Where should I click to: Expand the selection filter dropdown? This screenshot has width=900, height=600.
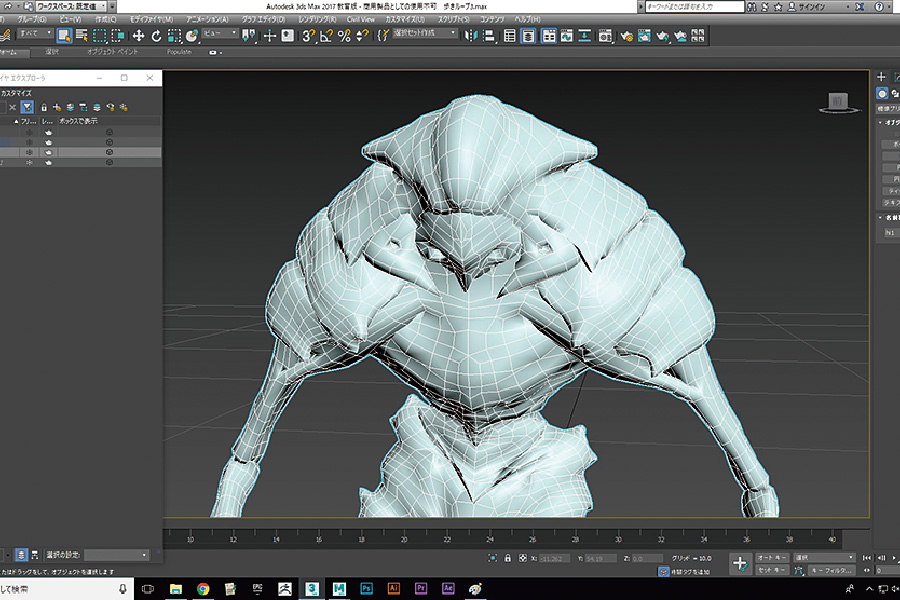[x=34, y=35]
